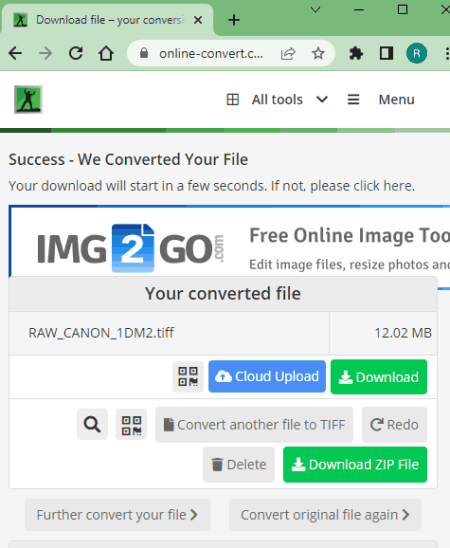This screenshot has width=450, height=548.
Task: Open Further convert your file
Action: point(117,515)
